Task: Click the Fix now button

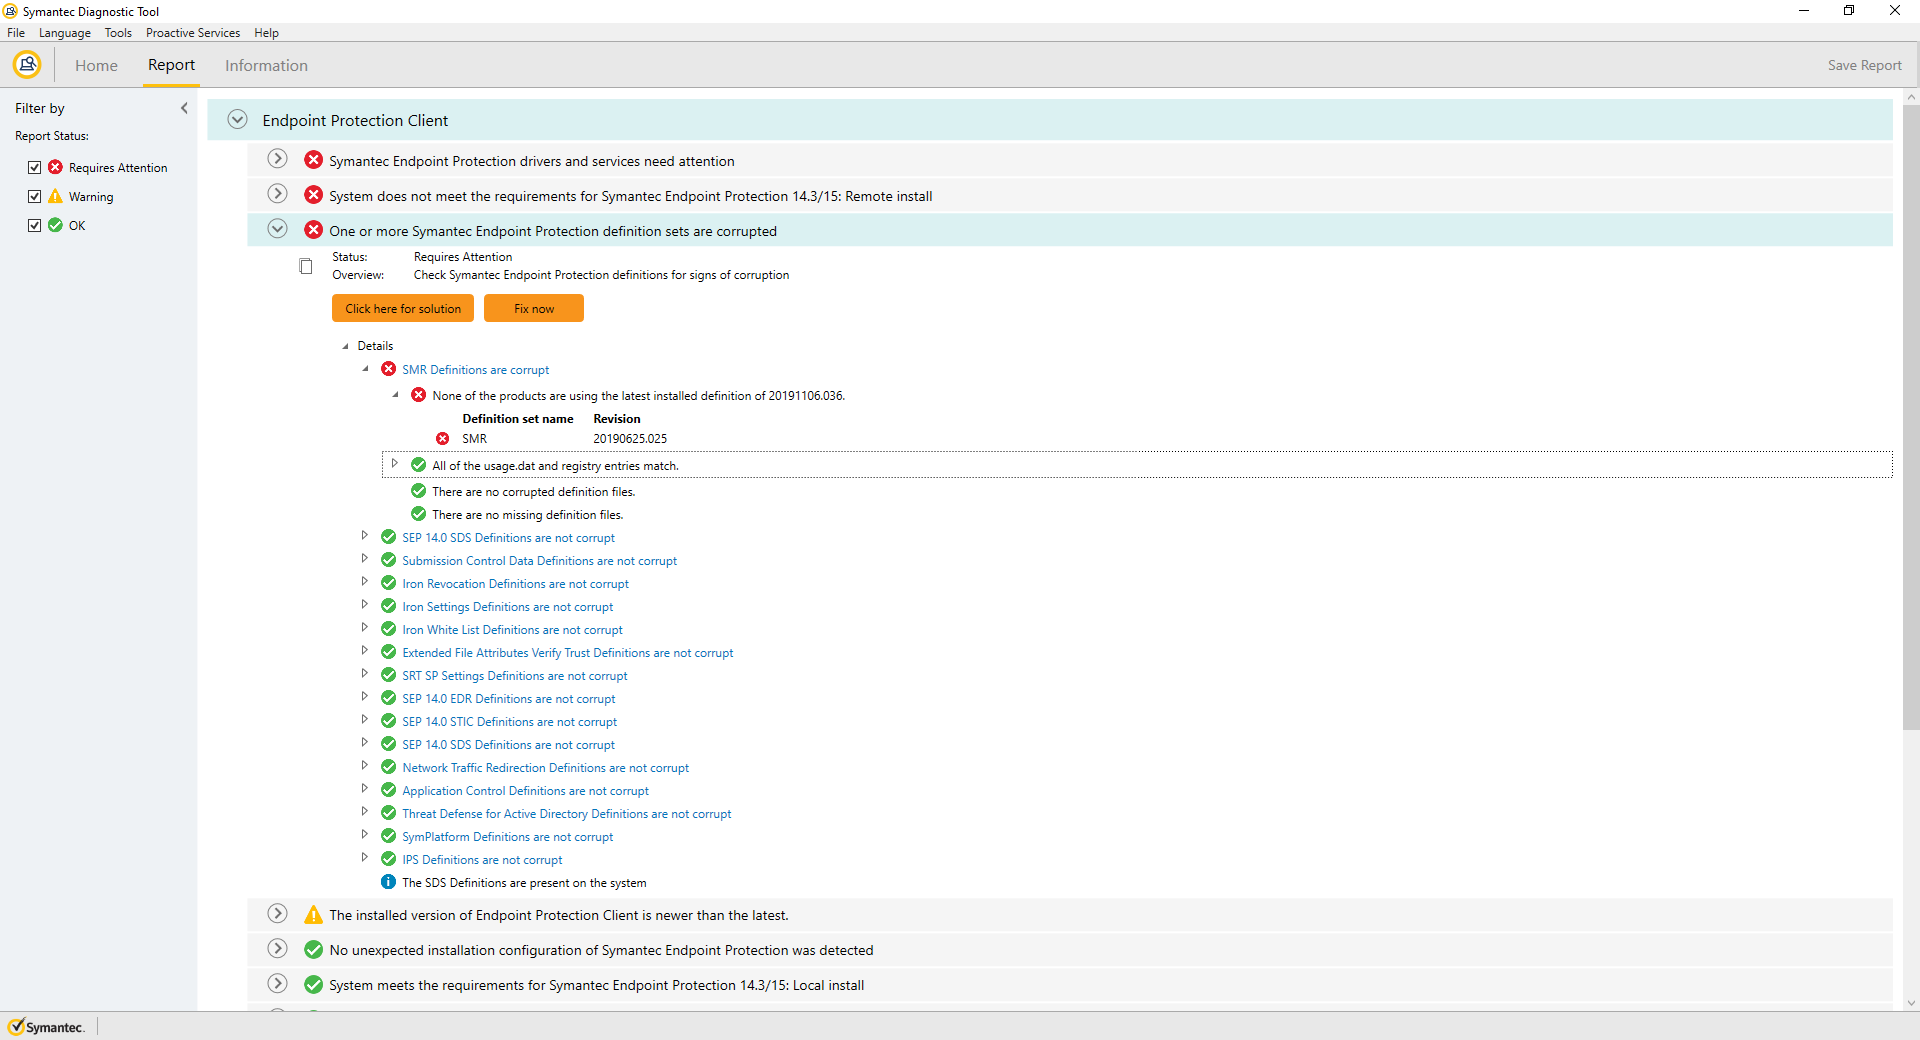Action: coord(534,308)
